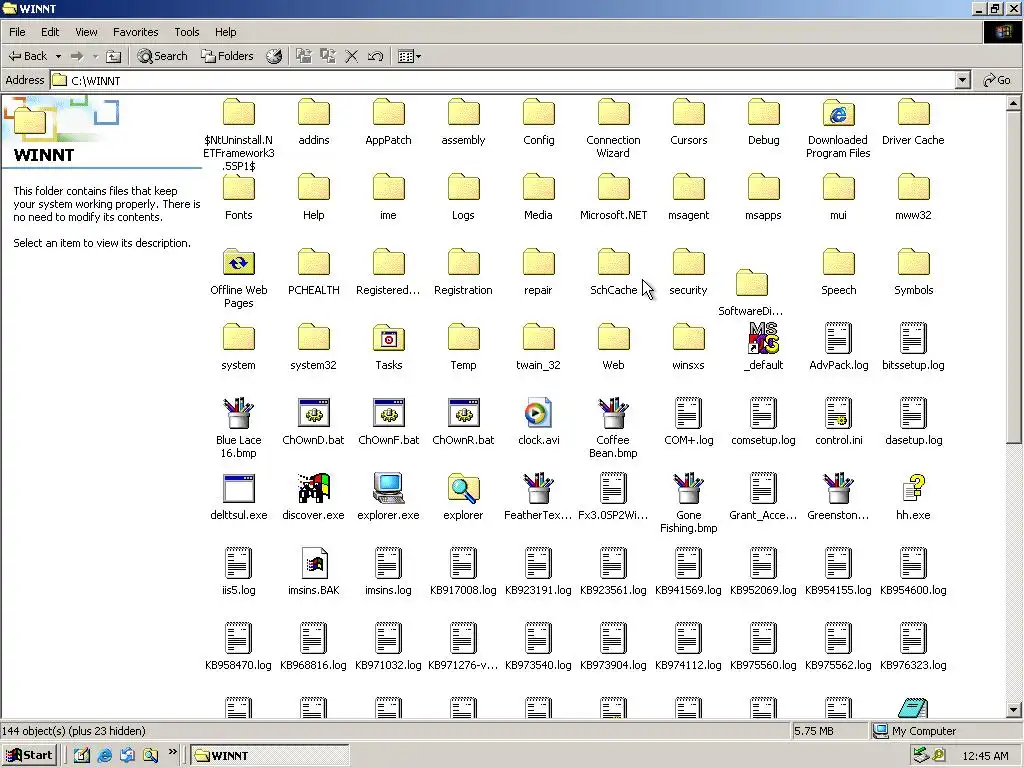Select the Microsoft.NET folder
The width and height of the screenshot is (1024, 768).
tap(613, 197)
